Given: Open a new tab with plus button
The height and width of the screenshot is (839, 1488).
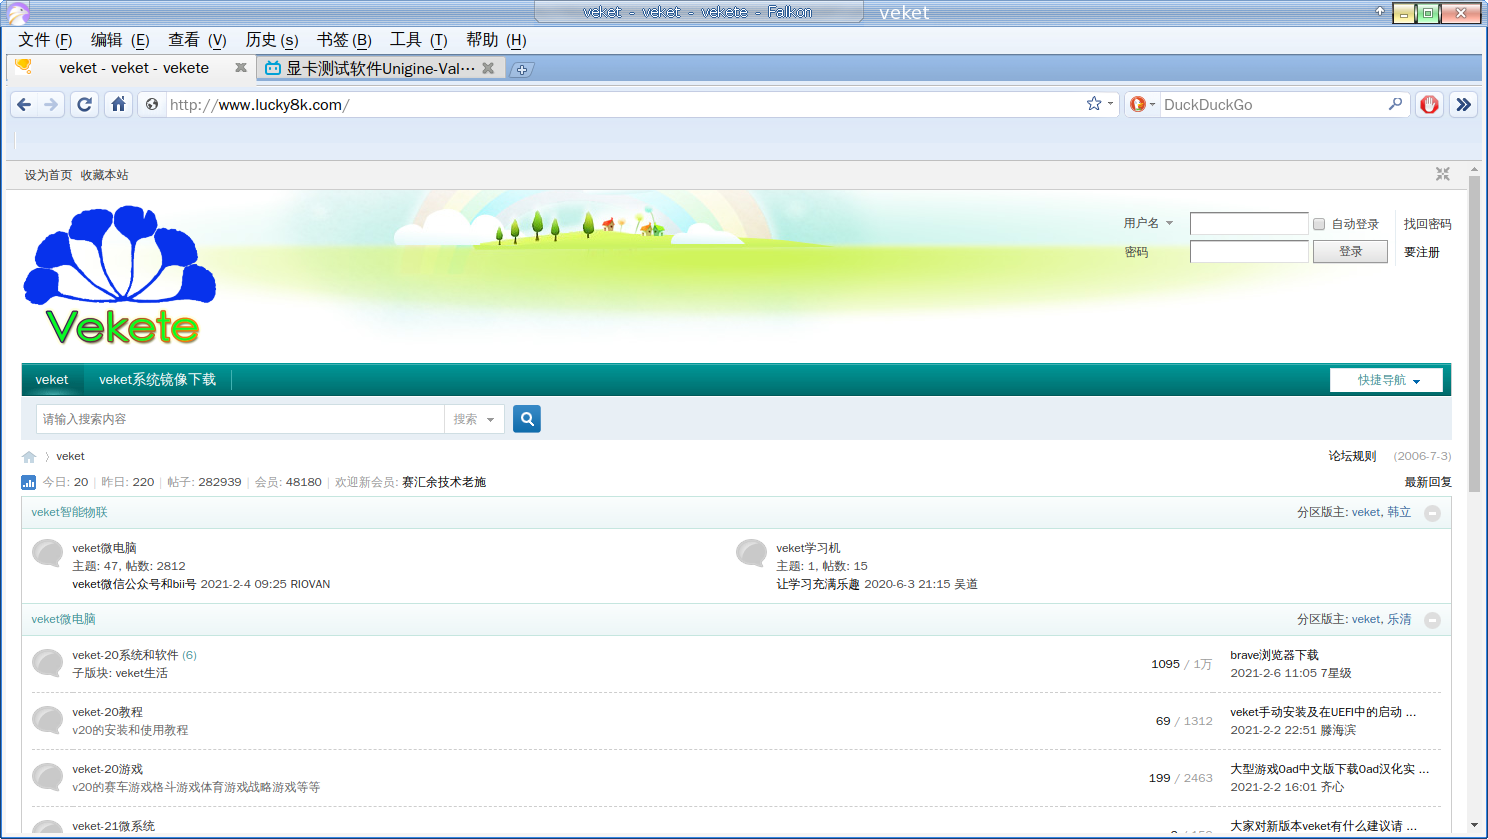Looking at the screenshot, I should pos(522,69).
